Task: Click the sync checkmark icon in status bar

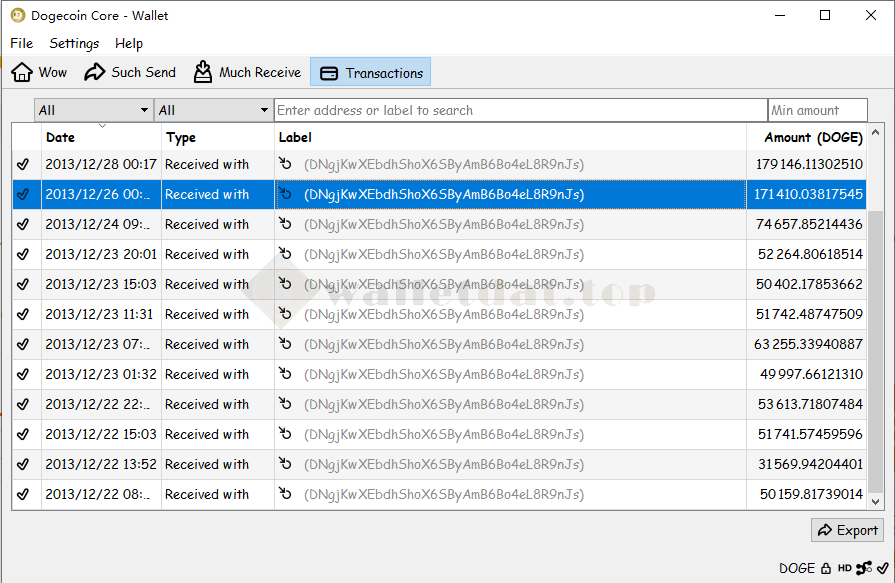Action: [882, 568]
